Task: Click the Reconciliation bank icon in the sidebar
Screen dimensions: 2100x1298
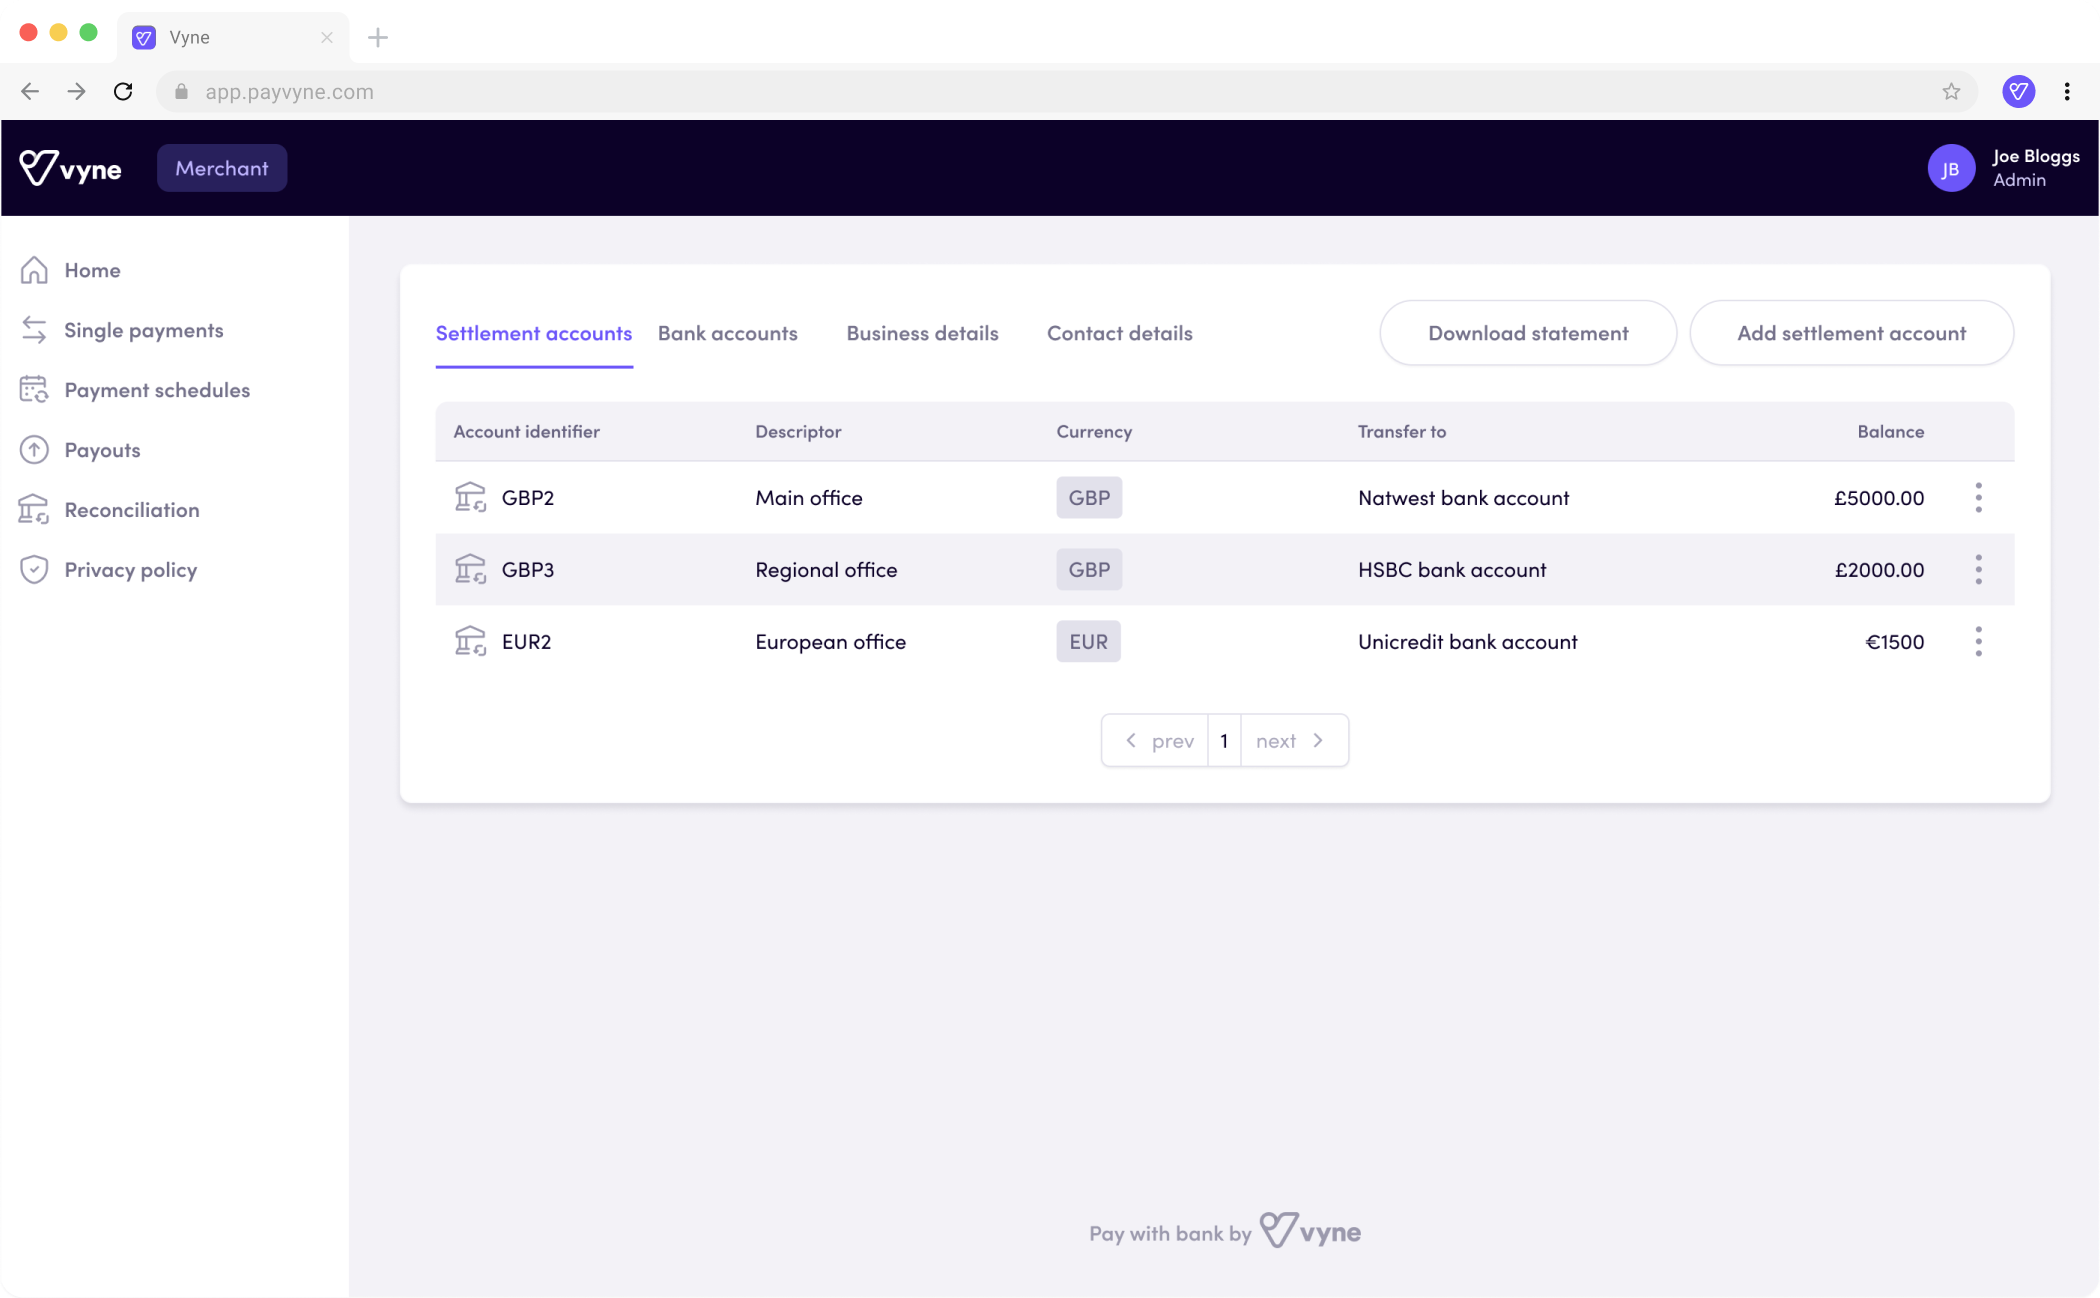Action: [34, 510]
